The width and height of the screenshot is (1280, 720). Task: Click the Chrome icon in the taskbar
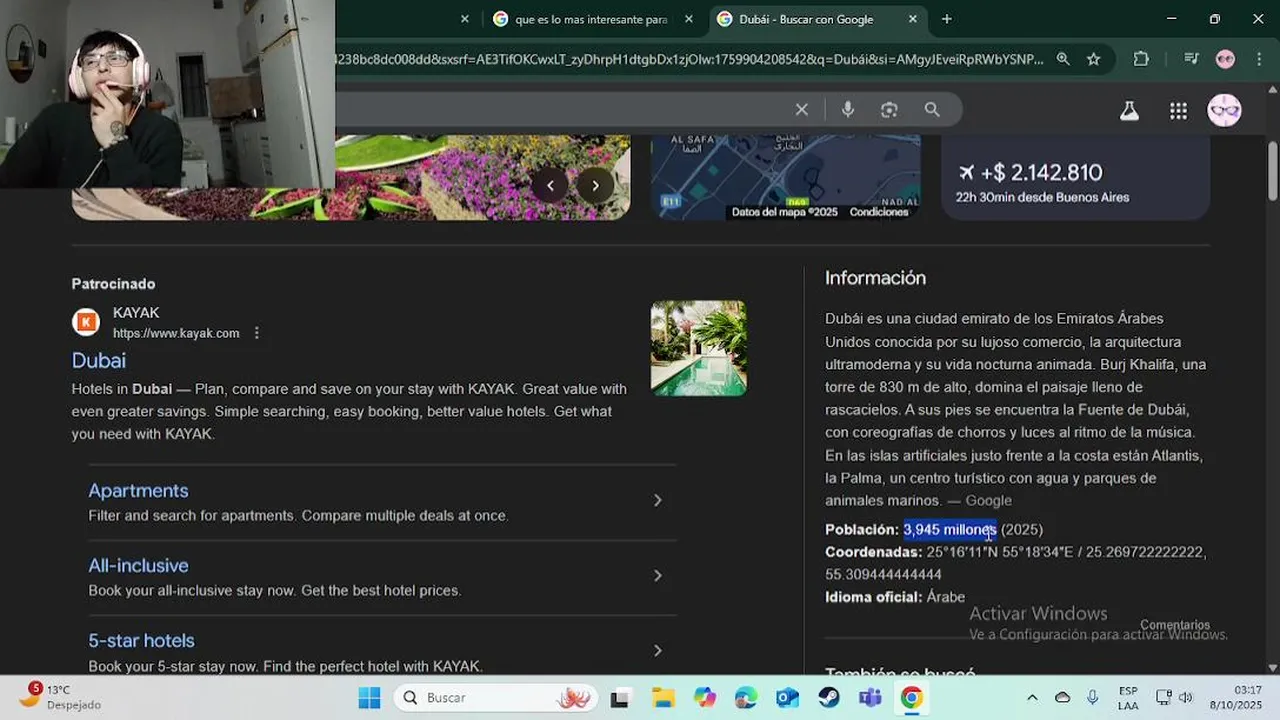(911, 697)
